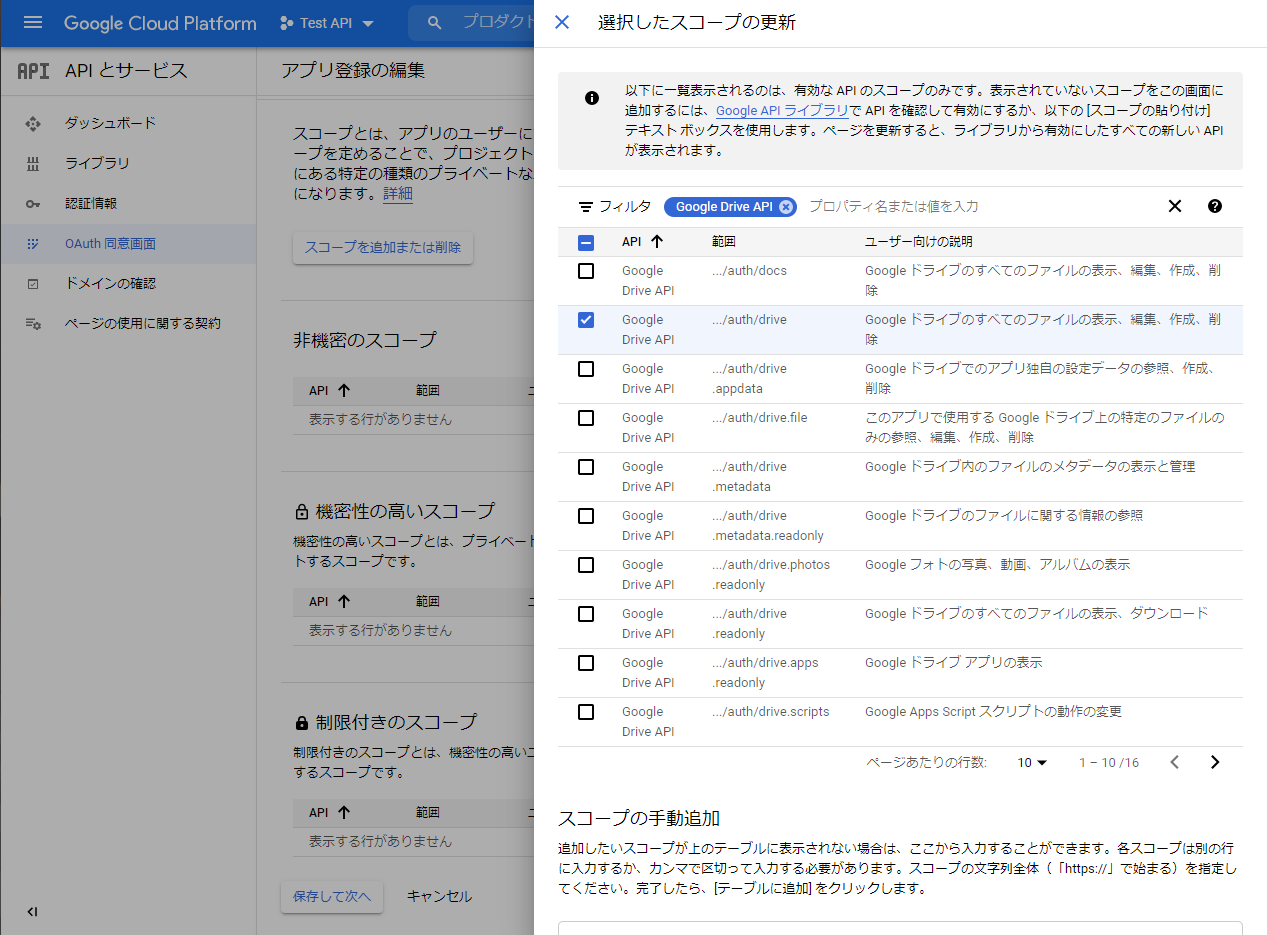Close the scope update panel with the X
The height and width of the screenshot is (935, 1267).
[x=562, y=22]
